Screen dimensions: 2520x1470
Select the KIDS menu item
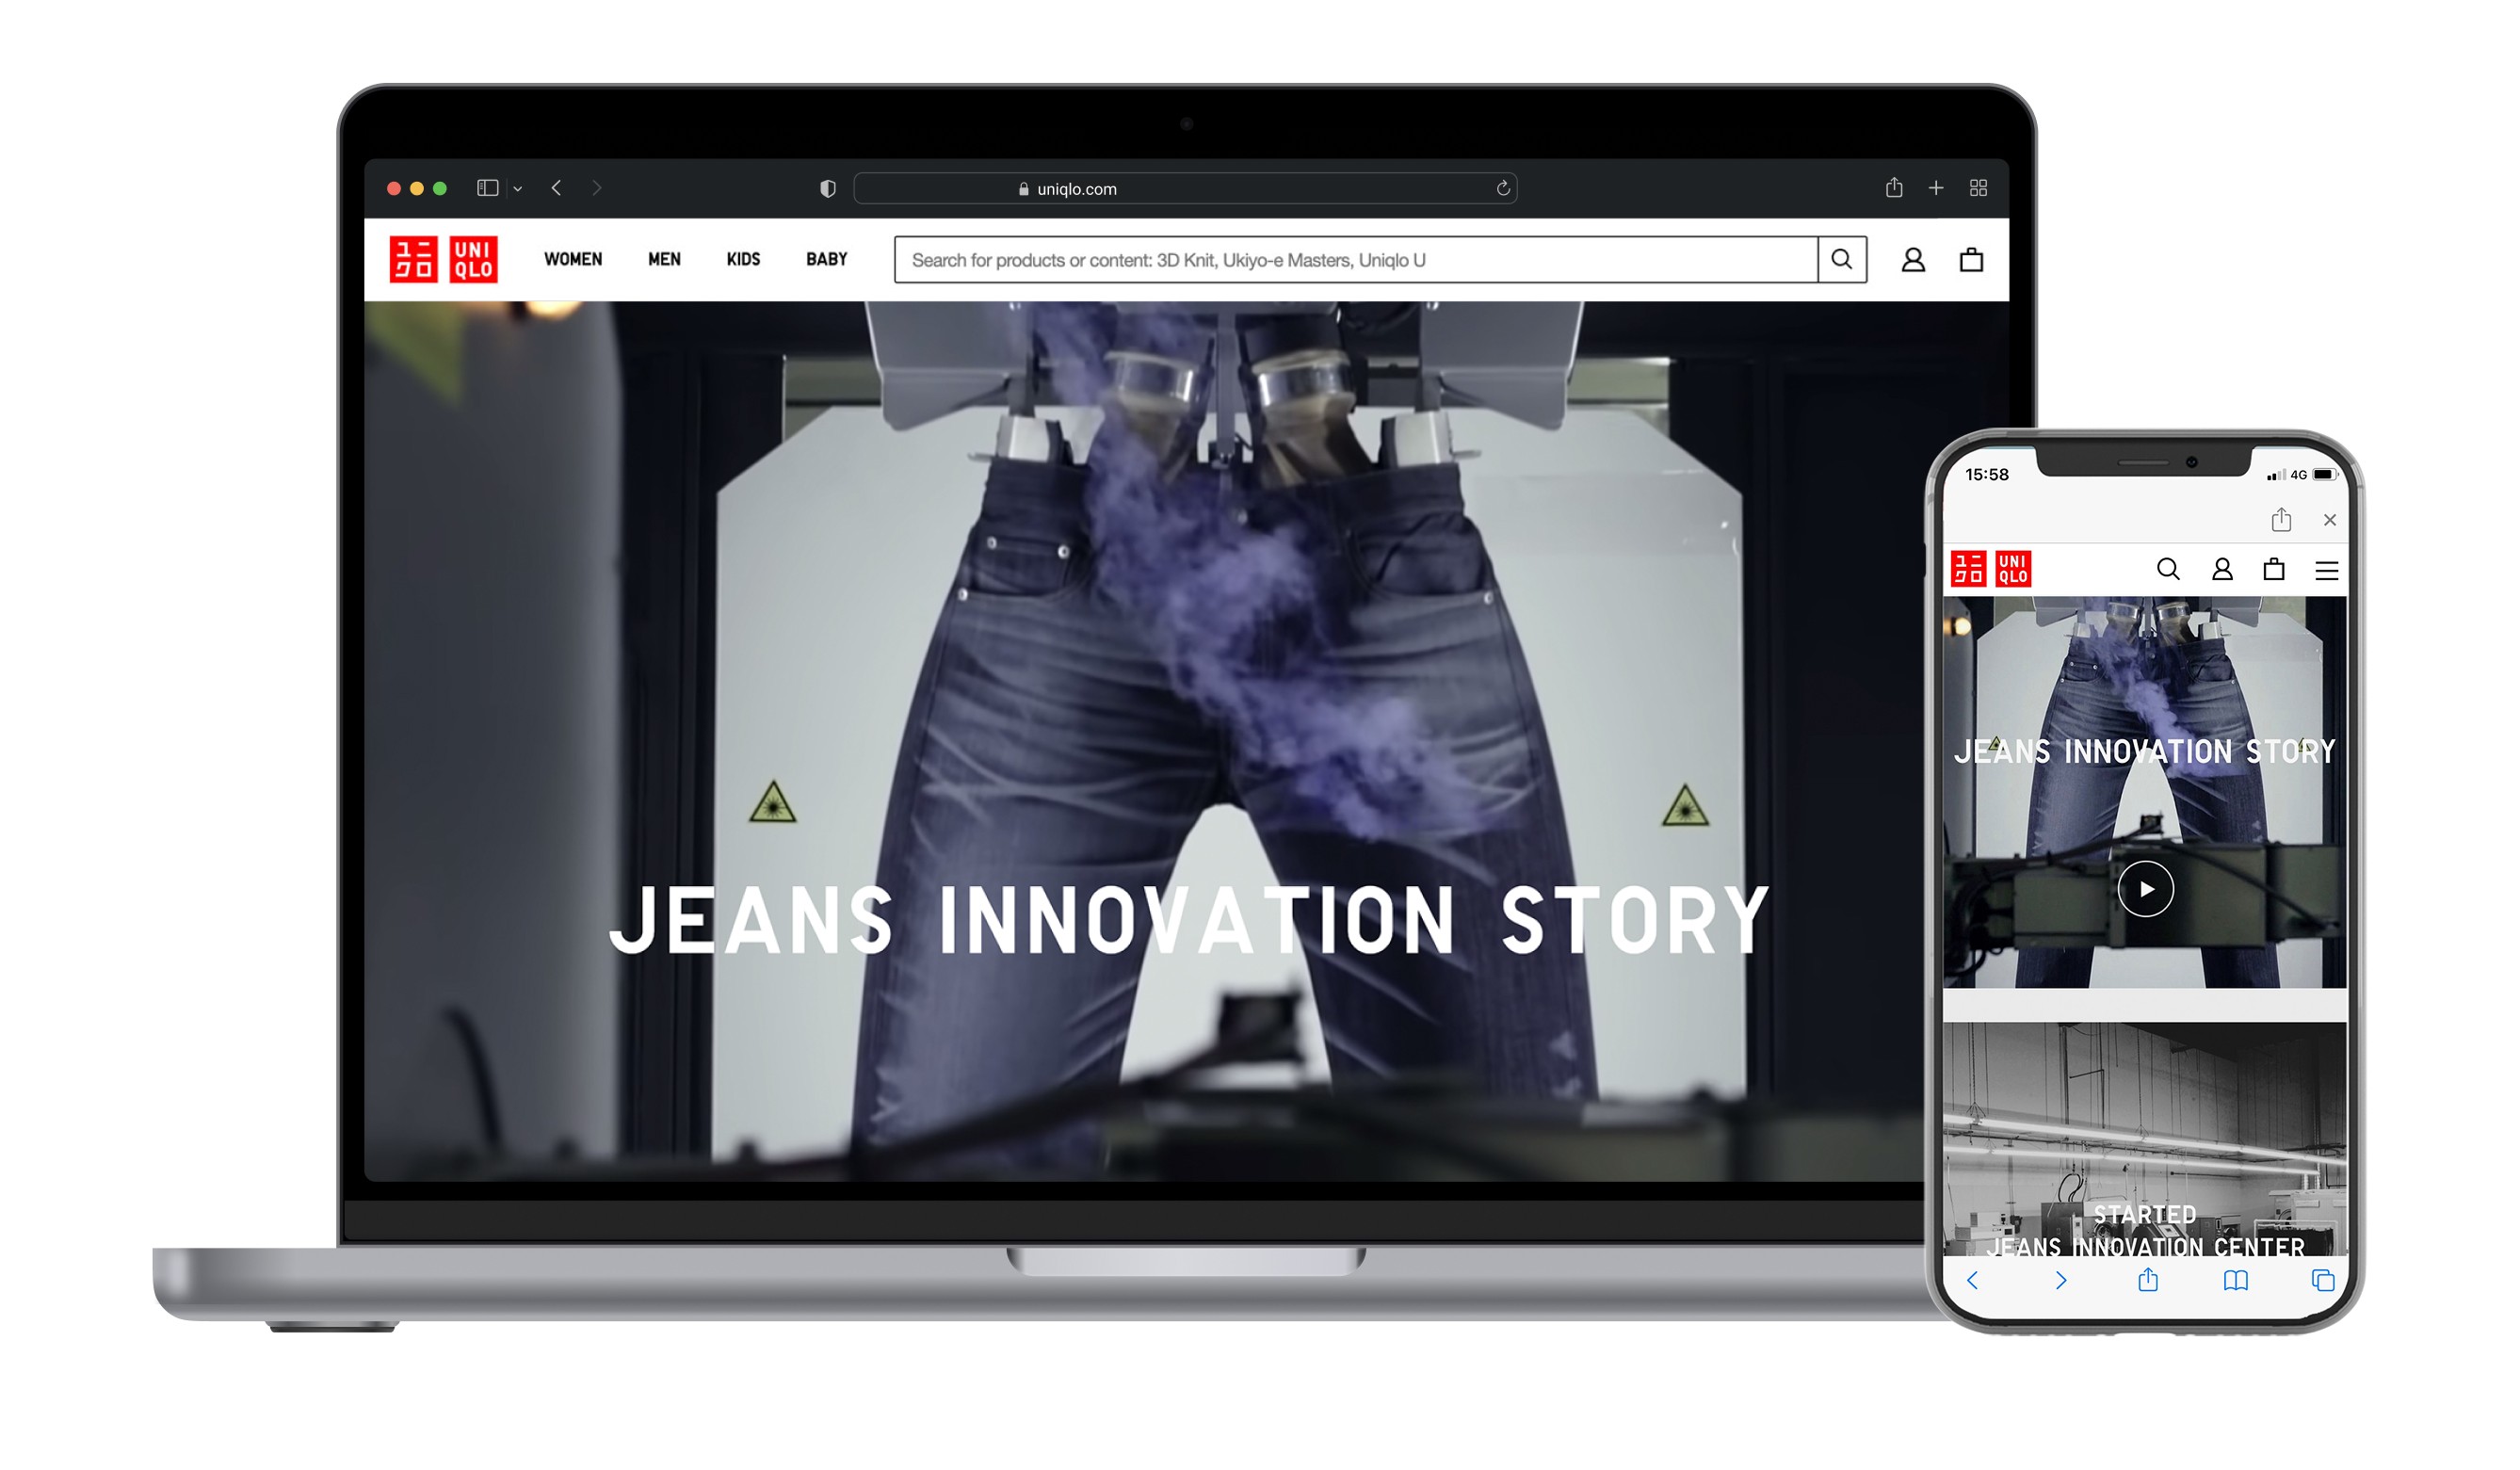tap(743, 260)
